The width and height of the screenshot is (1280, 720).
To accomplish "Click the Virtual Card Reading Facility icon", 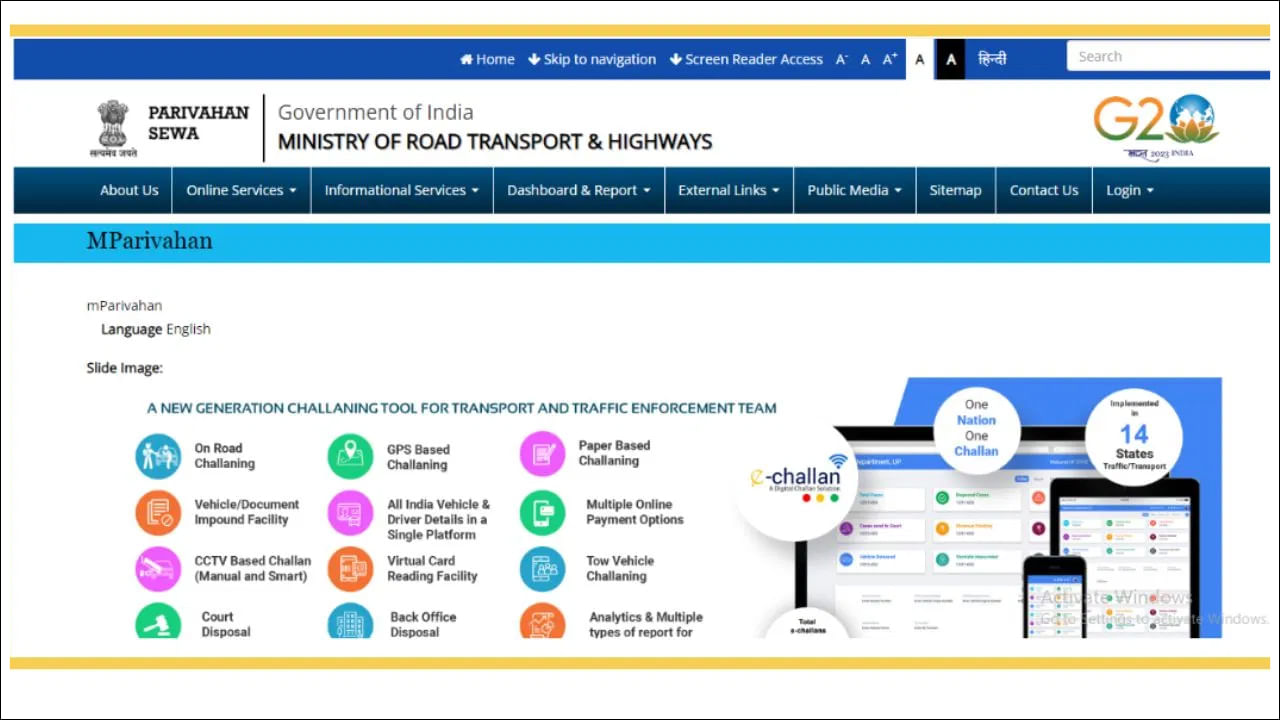I will (350, 569).
